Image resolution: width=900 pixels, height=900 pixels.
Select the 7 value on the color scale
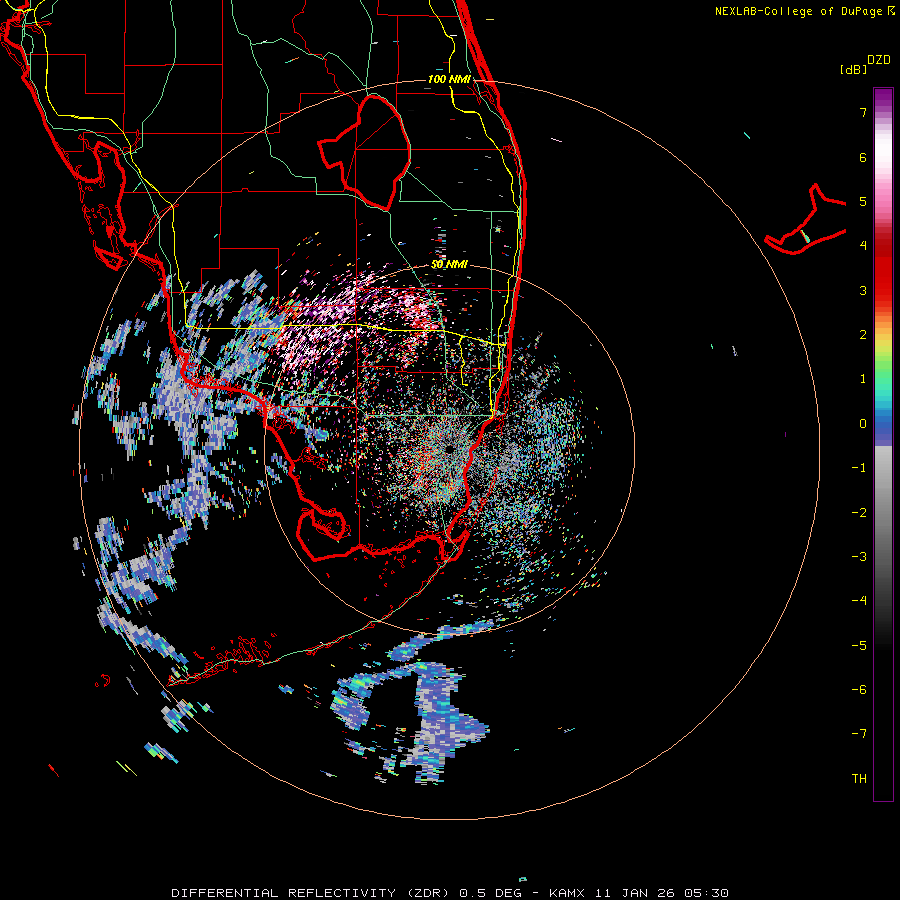click(x=863, y=112)
